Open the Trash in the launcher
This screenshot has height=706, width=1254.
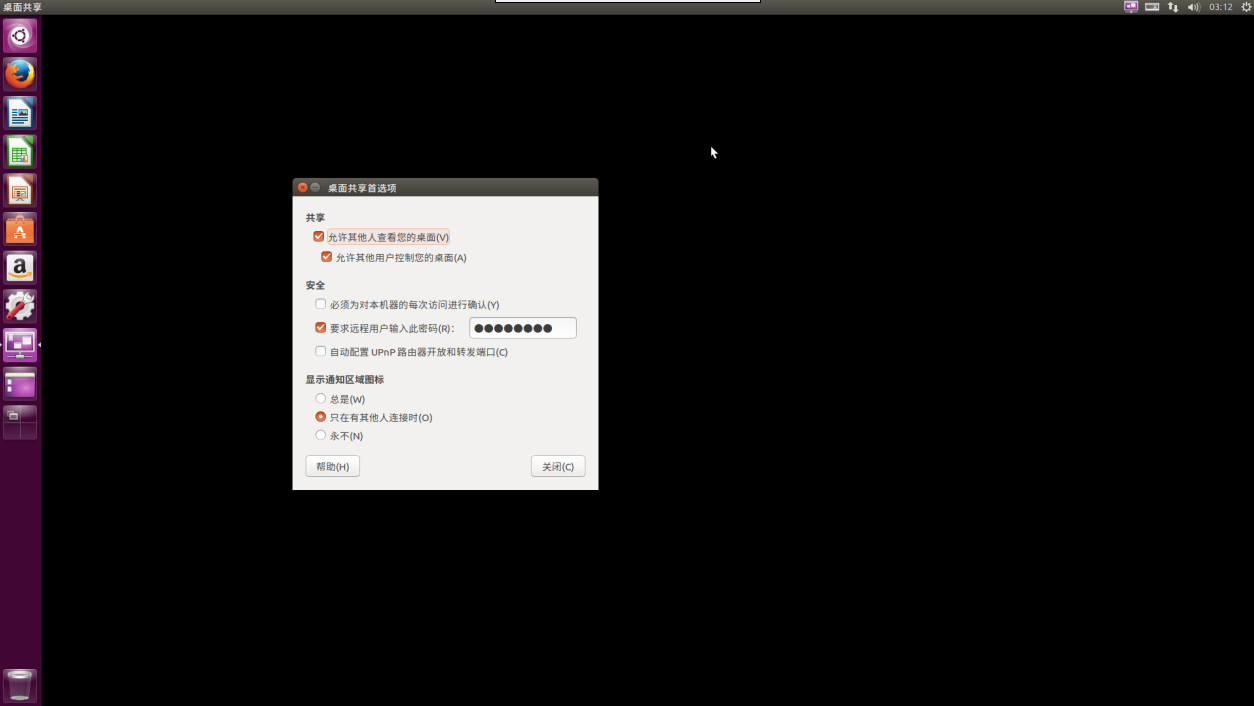[20, 686]
